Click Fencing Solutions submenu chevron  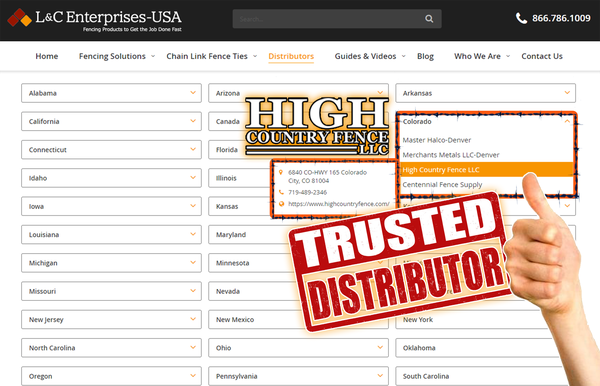153,56
